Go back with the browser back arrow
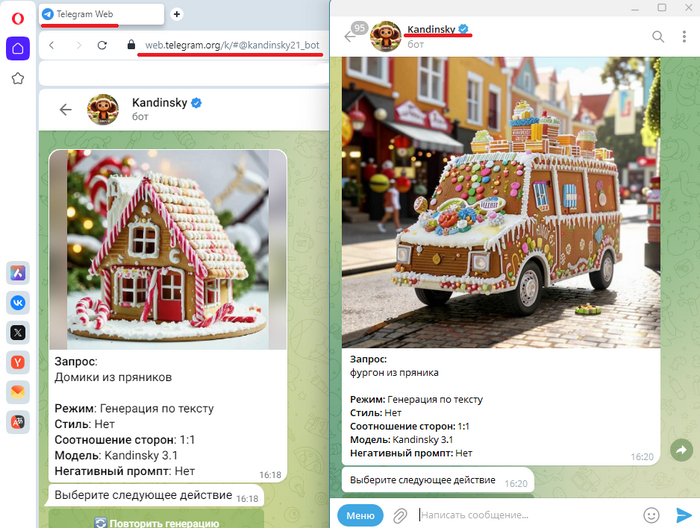The height and width of the screenshot is (528, 700). [x=52, y=45]
